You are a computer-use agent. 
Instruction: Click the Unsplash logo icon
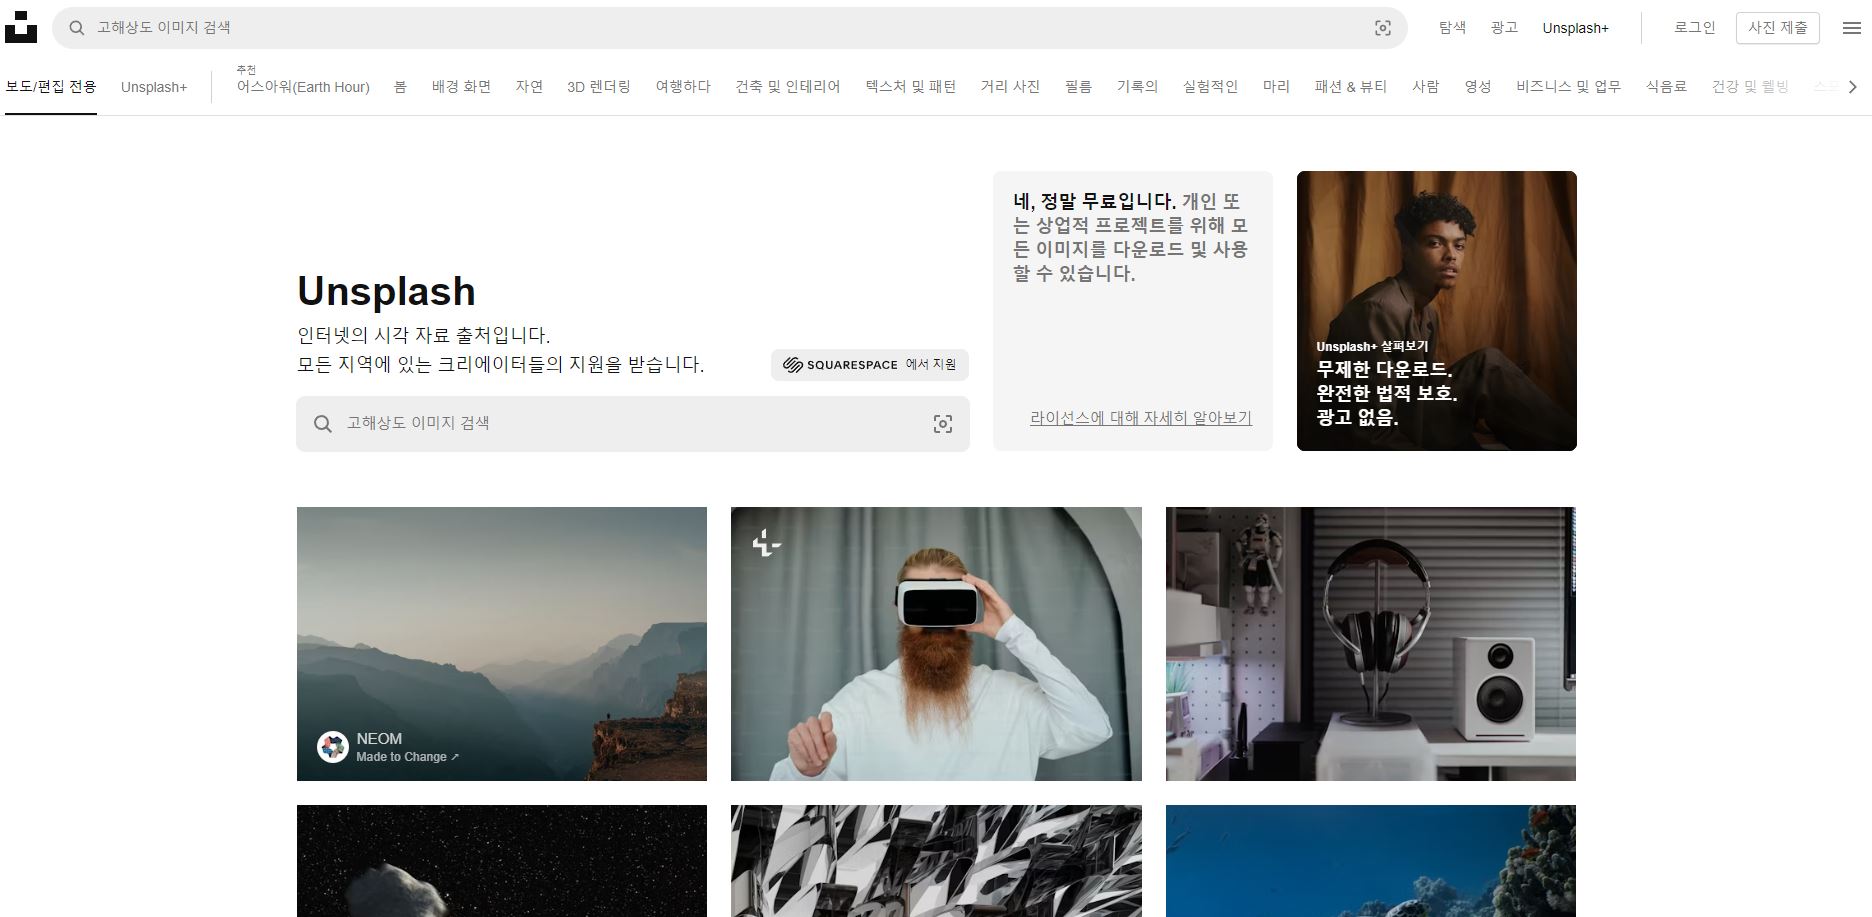pos(21,27)
